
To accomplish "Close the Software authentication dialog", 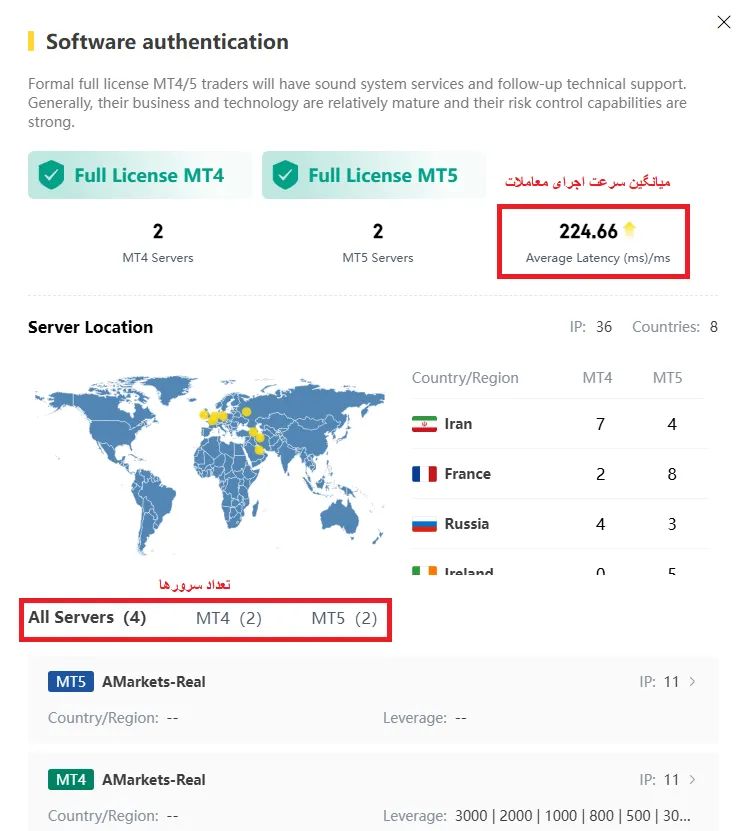I will [724, 22].
